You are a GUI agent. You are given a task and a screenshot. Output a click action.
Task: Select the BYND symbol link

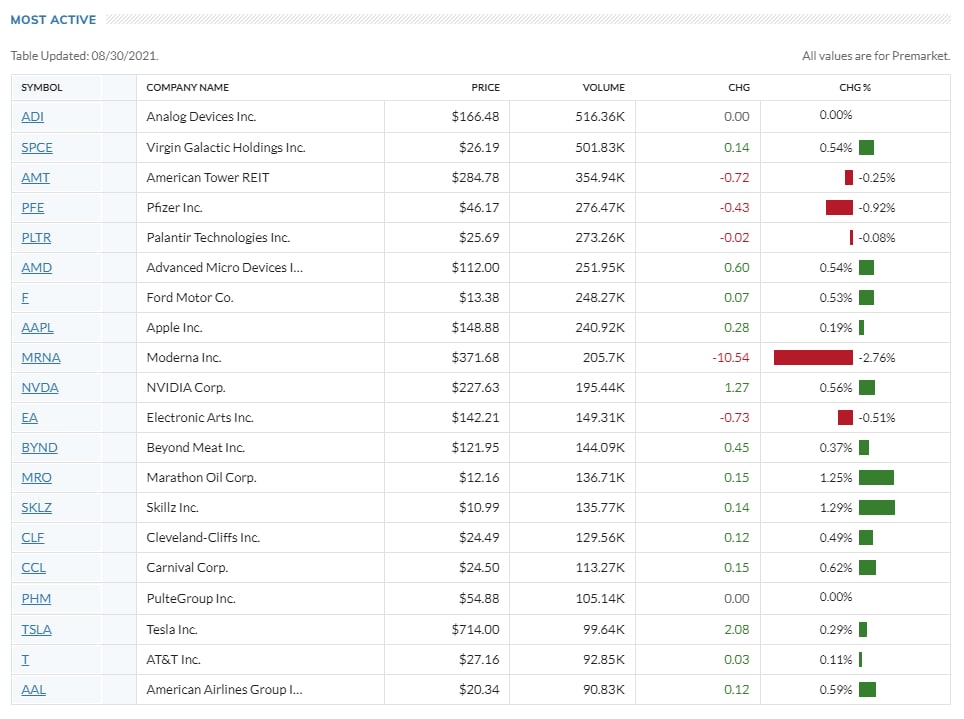[39, 448]
